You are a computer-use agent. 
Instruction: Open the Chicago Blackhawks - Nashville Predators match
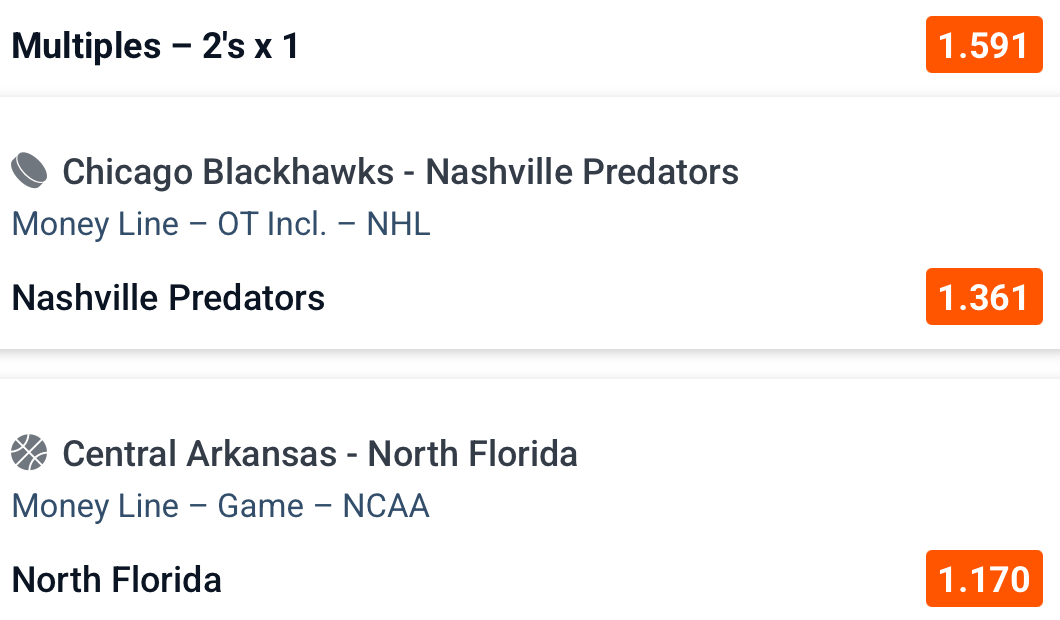pos(400,172)
